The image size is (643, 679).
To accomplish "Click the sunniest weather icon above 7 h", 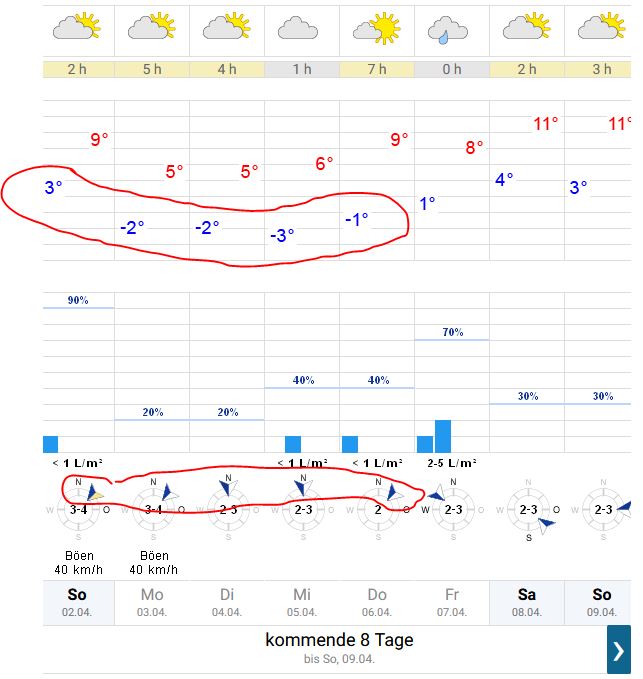I will click(x=377, y=28).
